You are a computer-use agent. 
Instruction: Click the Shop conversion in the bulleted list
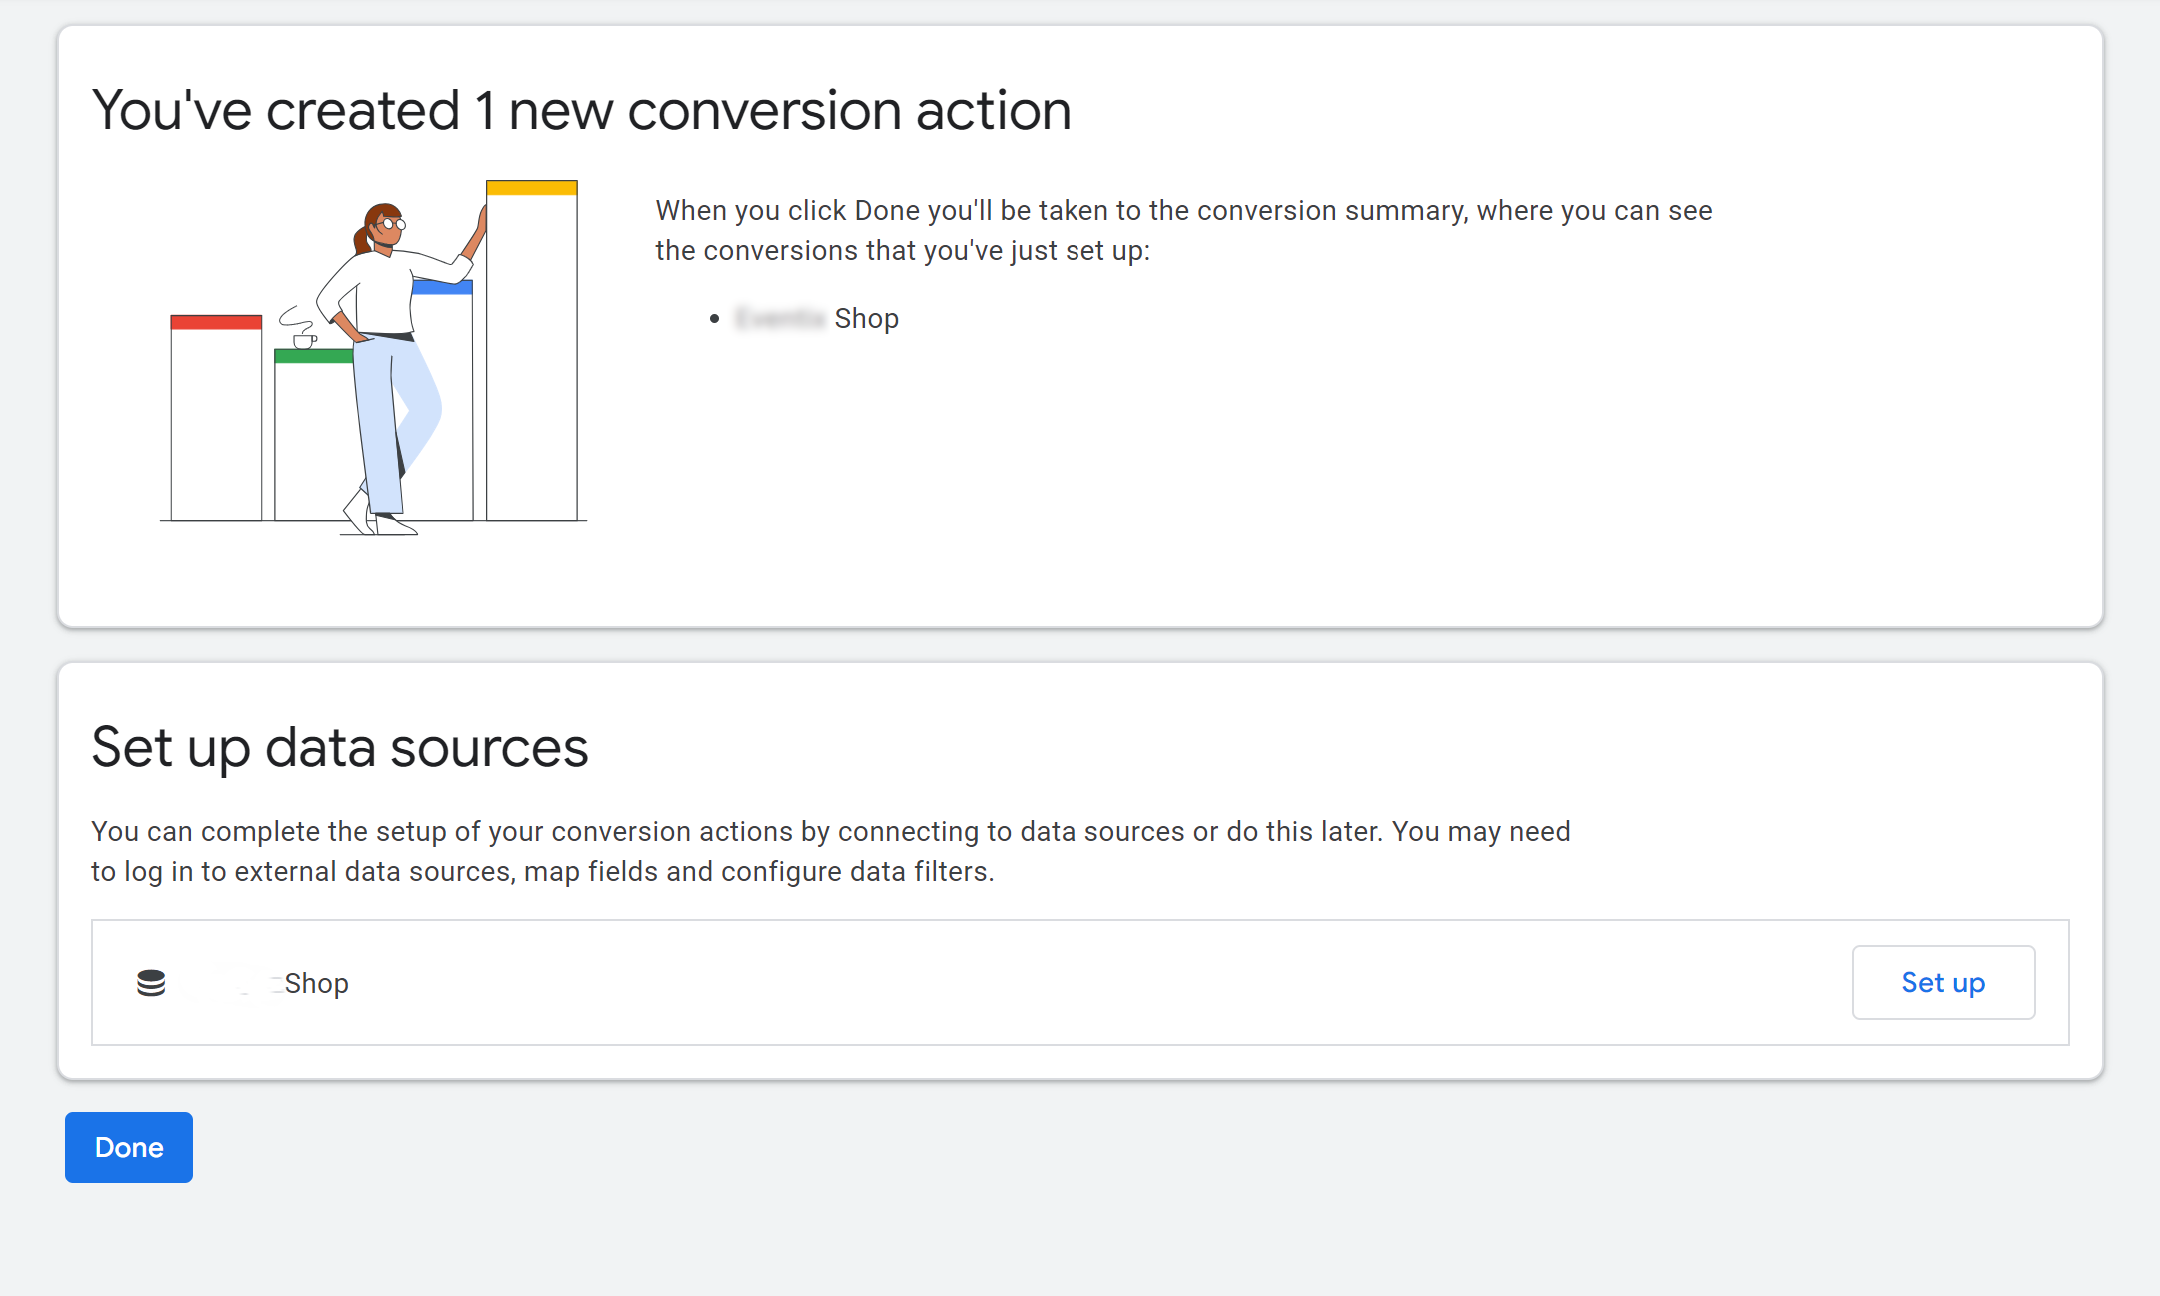click(817, 318)
